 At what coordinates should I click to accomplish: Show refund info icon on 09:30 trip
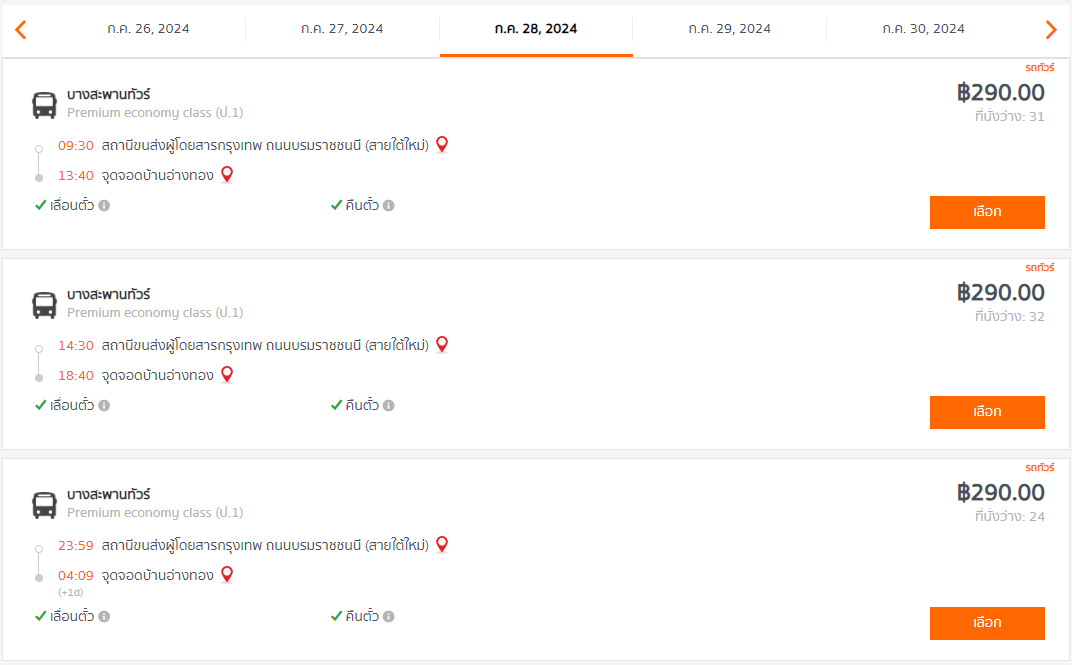tap(388, 205)
